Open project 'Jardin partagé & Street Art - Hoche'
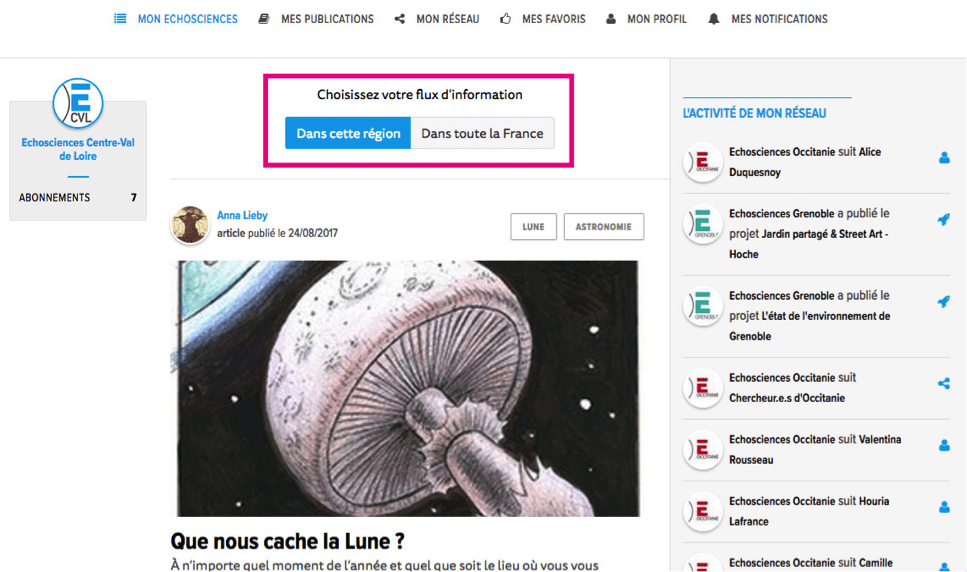 point(809,244)
